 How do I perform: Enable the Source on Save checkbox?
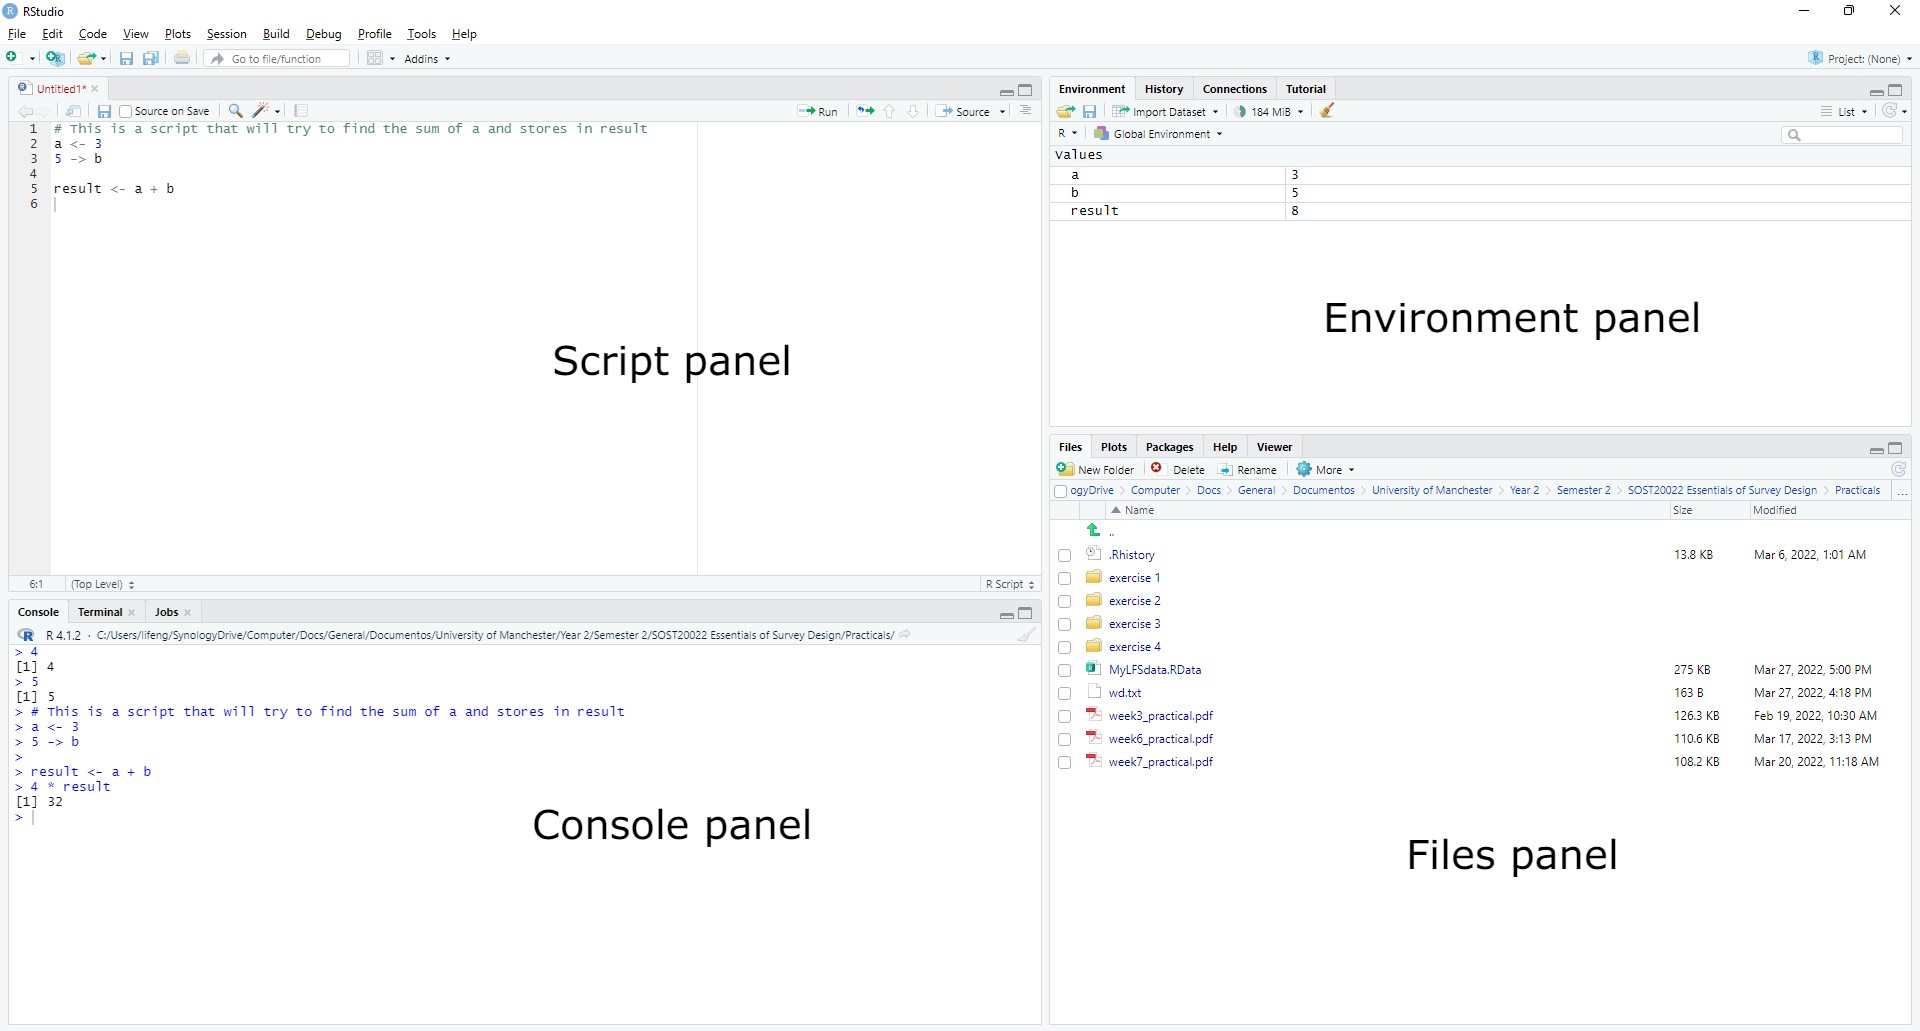click(126, 112)
